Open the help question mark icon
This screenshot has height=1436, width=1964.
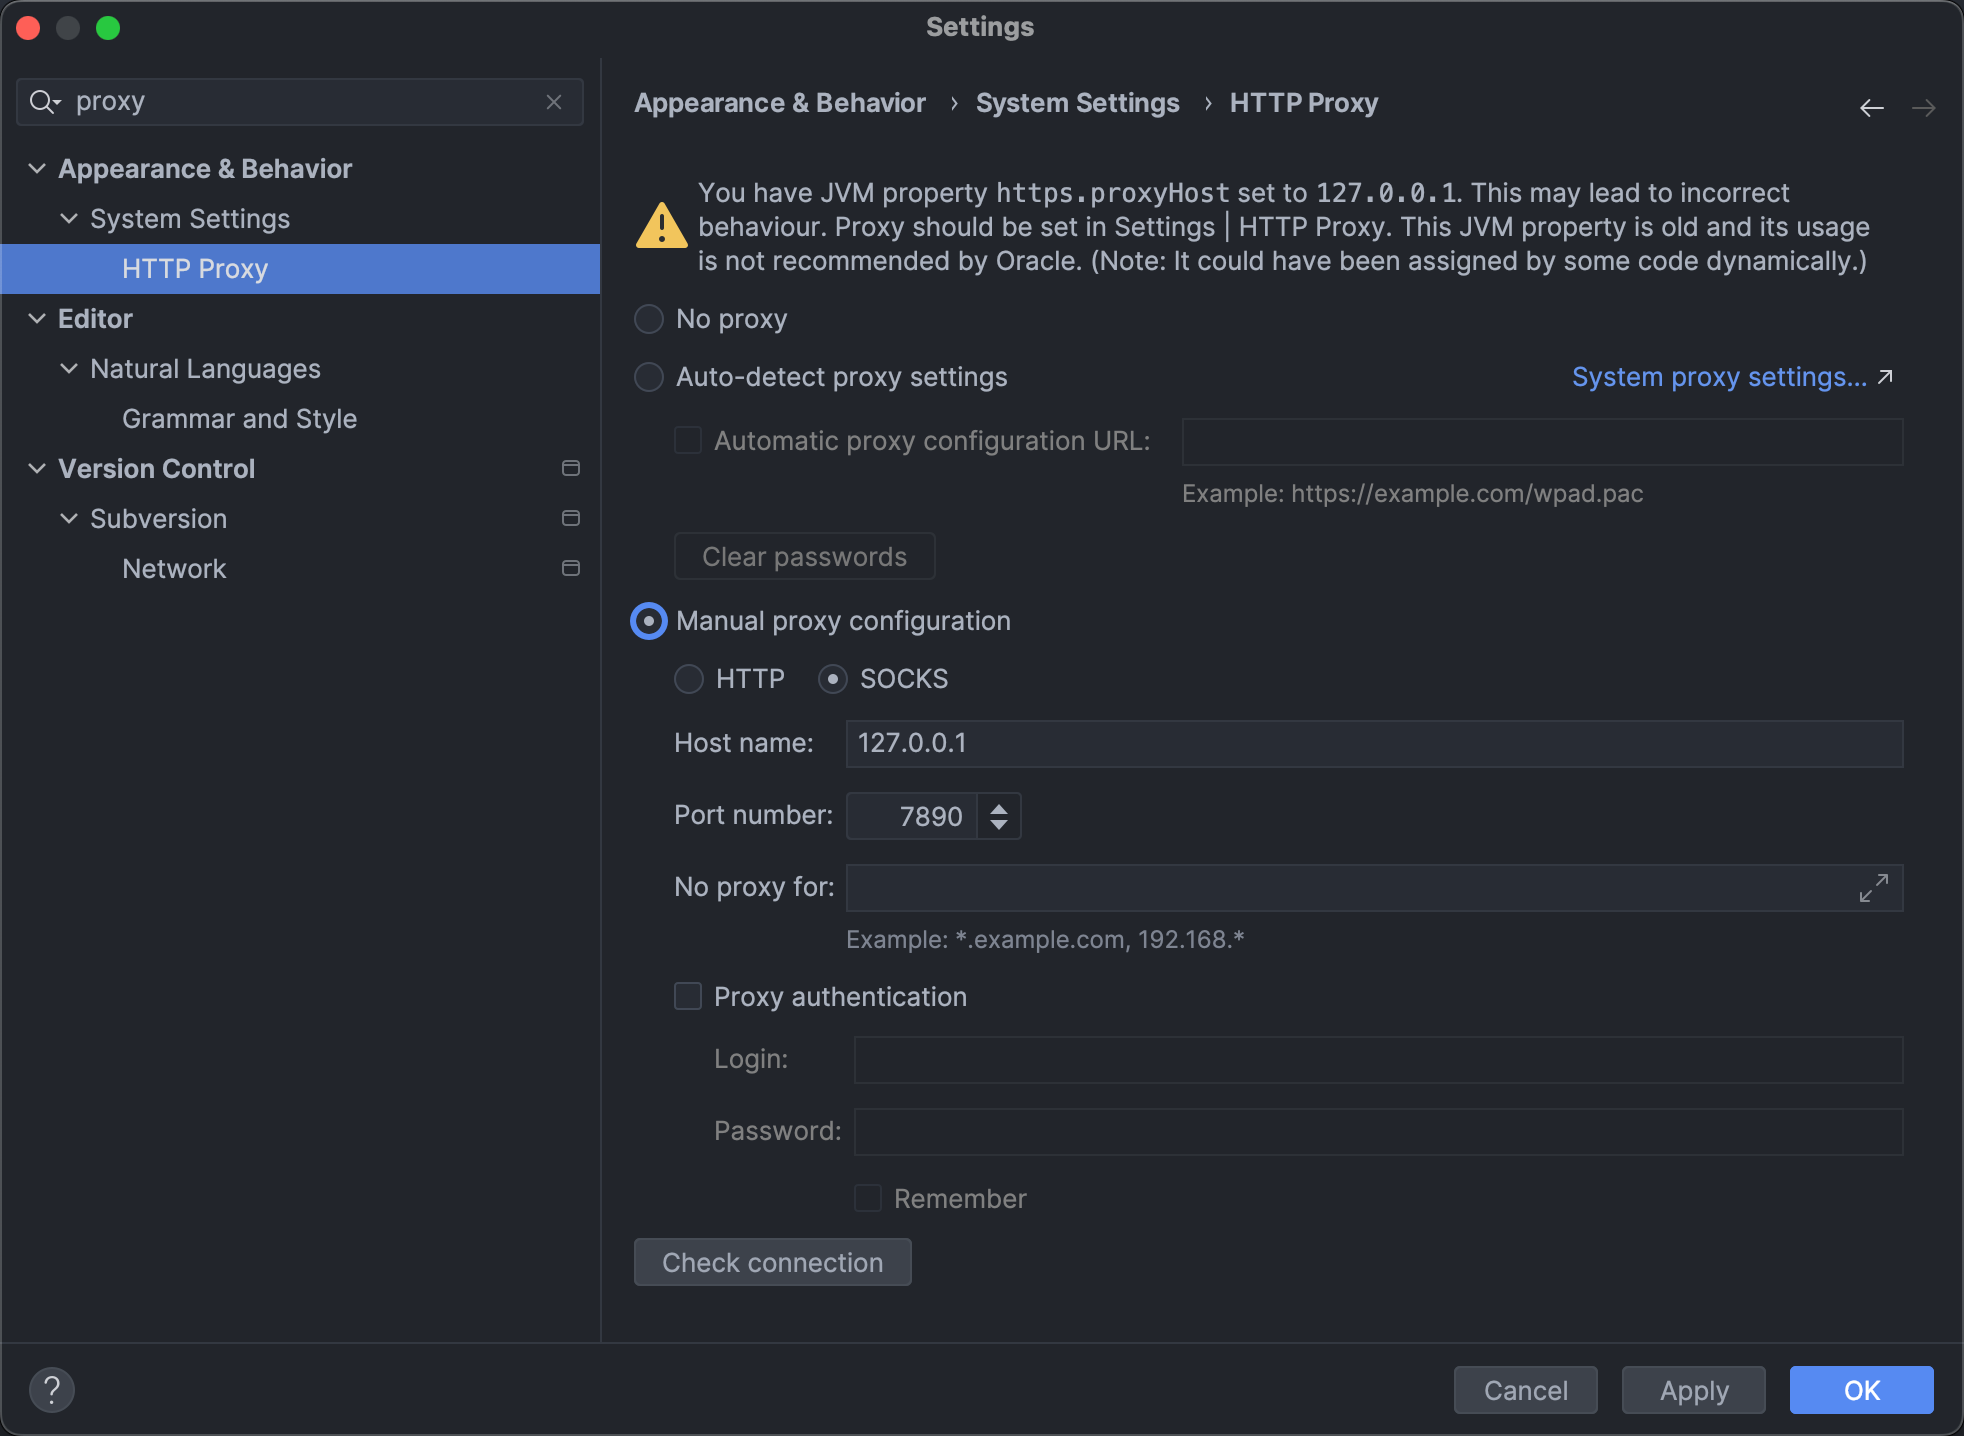[52, 1389]
